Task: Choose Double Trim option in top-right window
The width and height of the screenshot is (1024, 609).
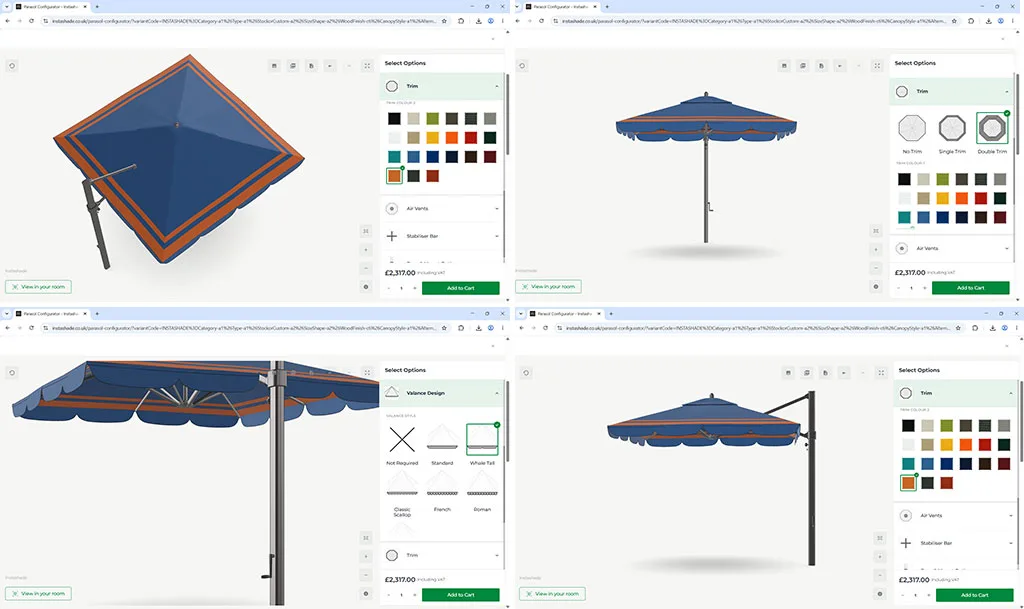Action: 992,133
